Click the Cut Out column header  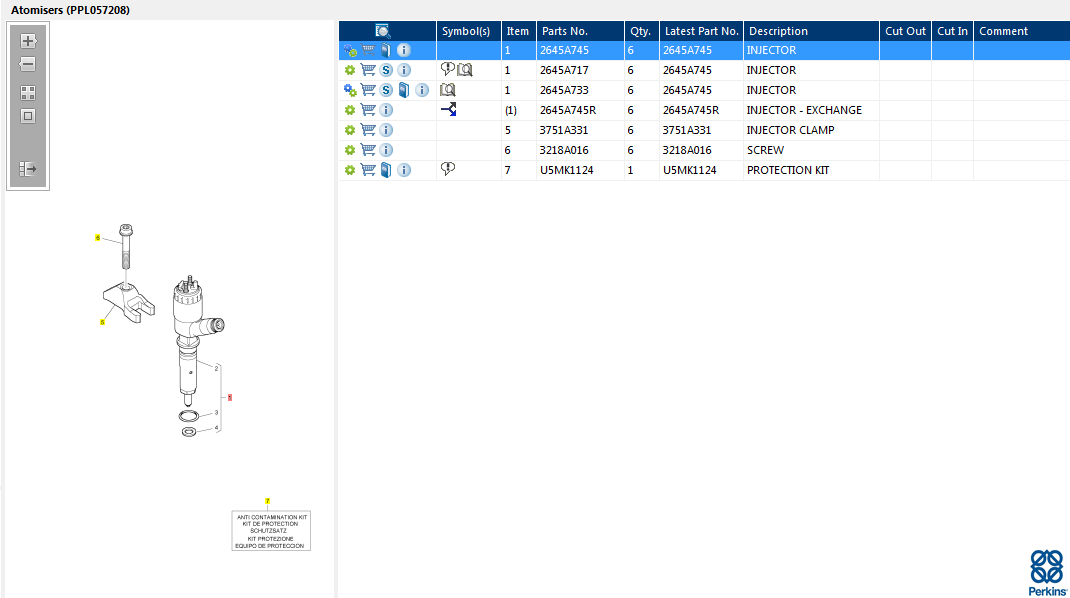point(906,31)
